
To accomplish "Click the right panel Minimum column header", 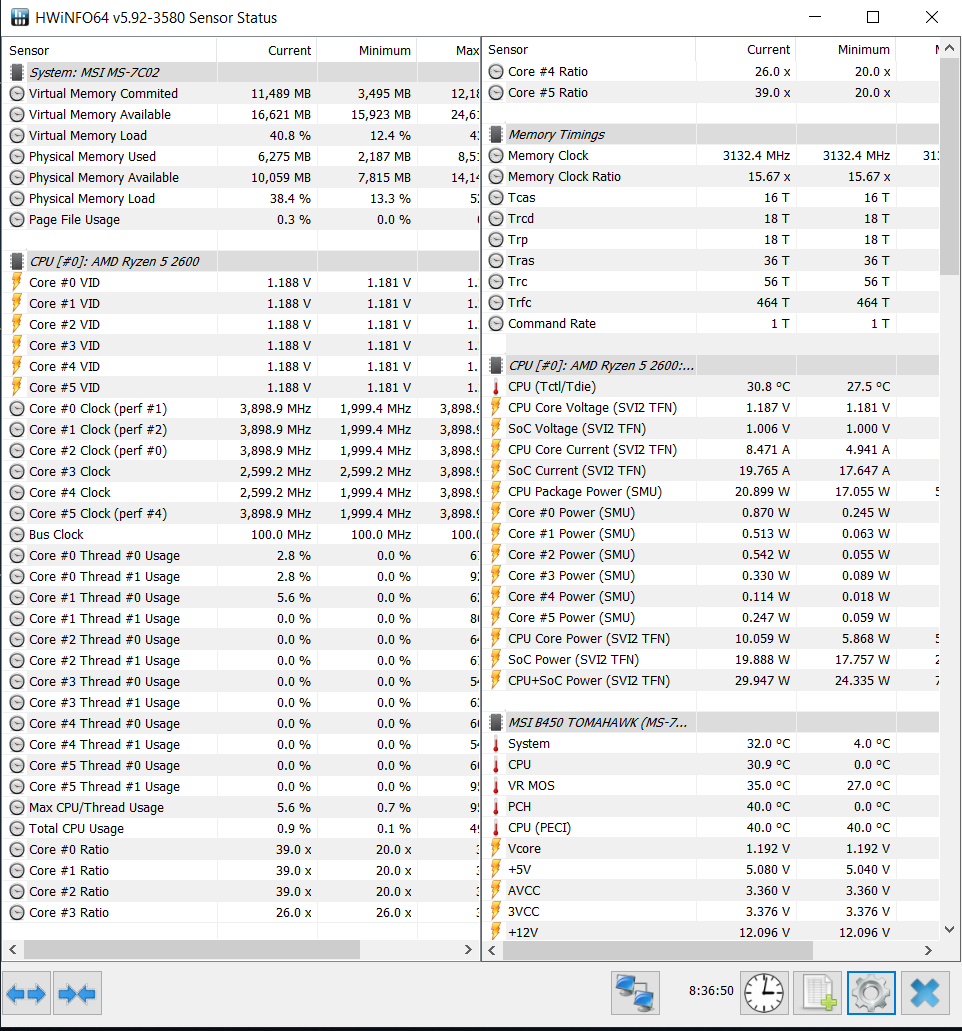I will point(846,50).
